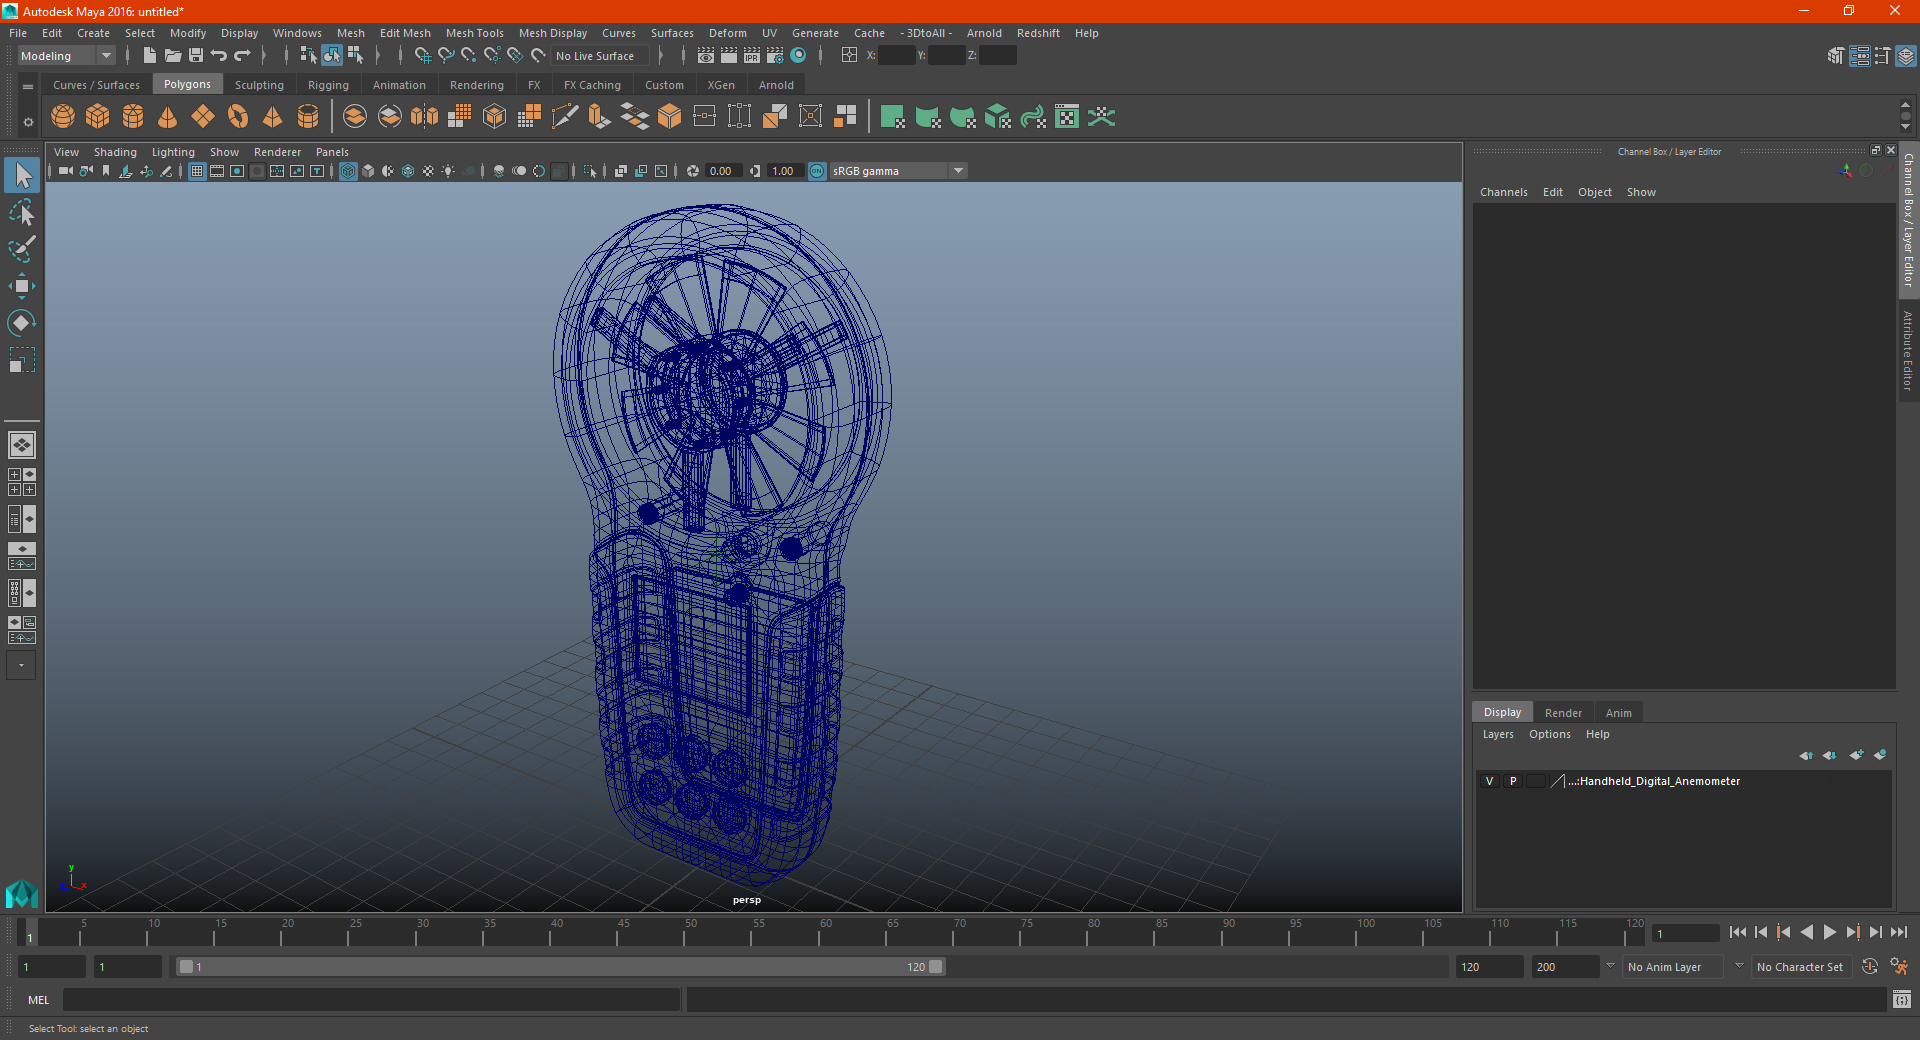Viewport: 1920px width, 1040px height.
Task: Expand the Attribute Editor side tab
Action: [x=1908, y=350]
